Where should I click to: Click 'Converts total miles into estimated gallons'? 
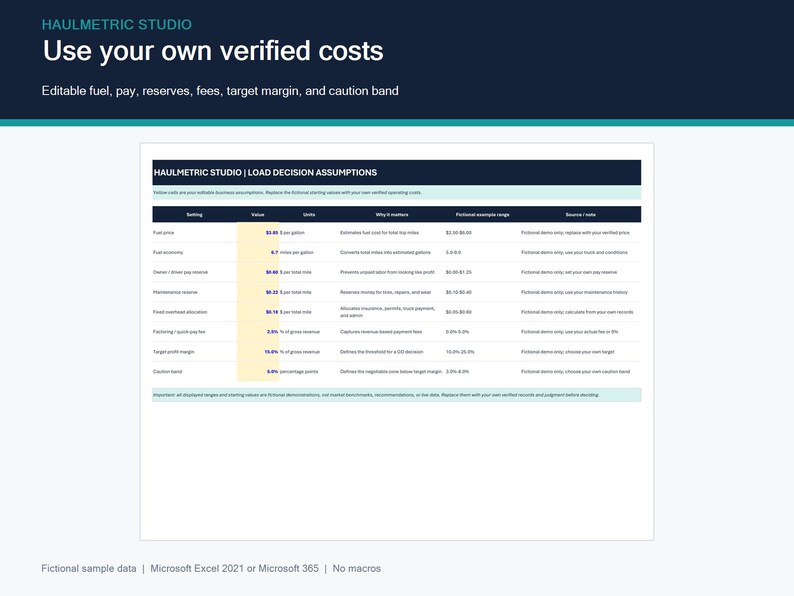tap(385, 252)
